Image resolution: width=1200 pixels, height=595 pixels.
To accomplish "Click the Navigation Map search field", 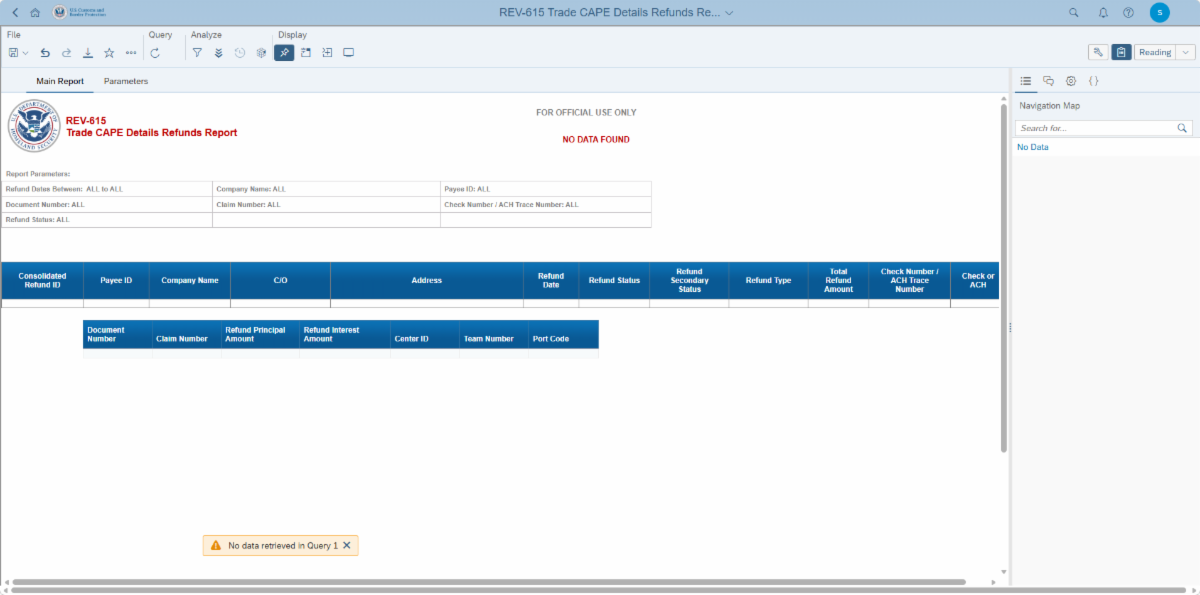I will point(1095,128).
